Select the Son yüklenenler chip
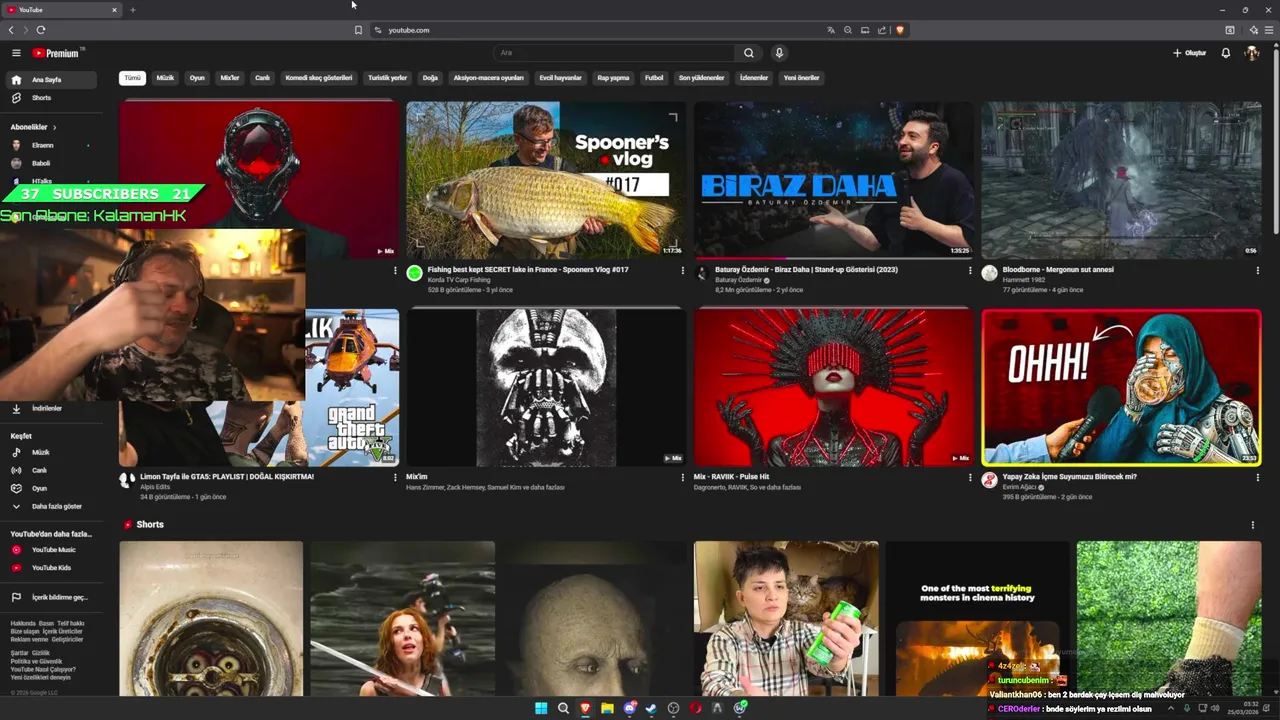This screenshot has width=1280, height=720. coord(701,78)
